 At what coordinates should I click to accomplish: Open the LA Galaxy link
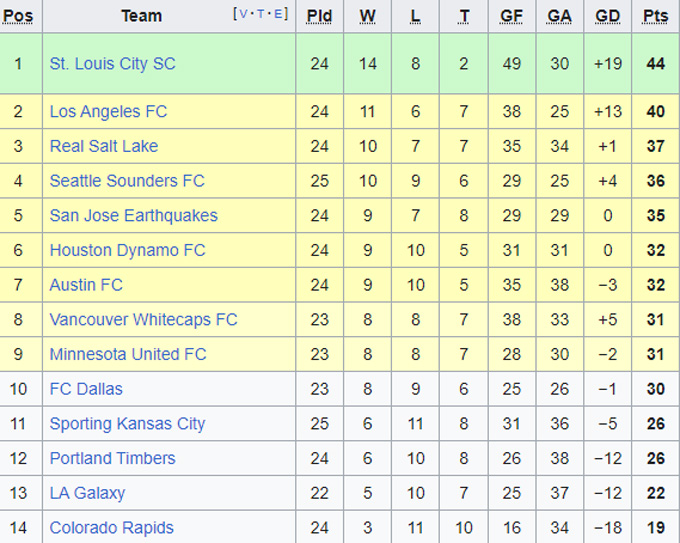pyautogui.click(x=87, y=493)
